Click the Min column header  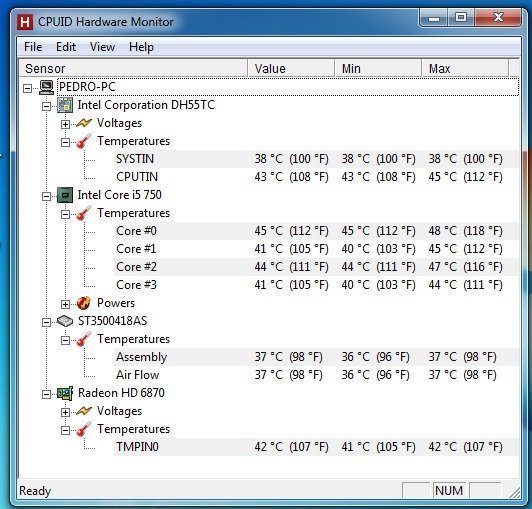(378, 69)
